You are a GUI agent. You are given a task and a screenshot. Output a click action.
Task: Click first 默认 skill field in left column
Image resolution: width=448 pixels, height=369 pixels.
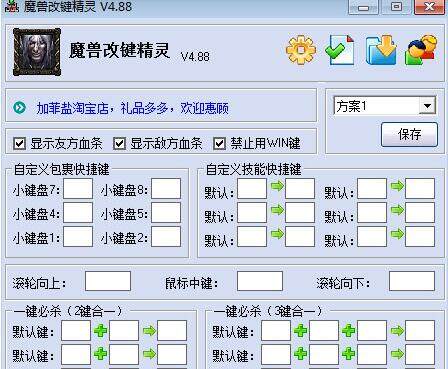252,189
